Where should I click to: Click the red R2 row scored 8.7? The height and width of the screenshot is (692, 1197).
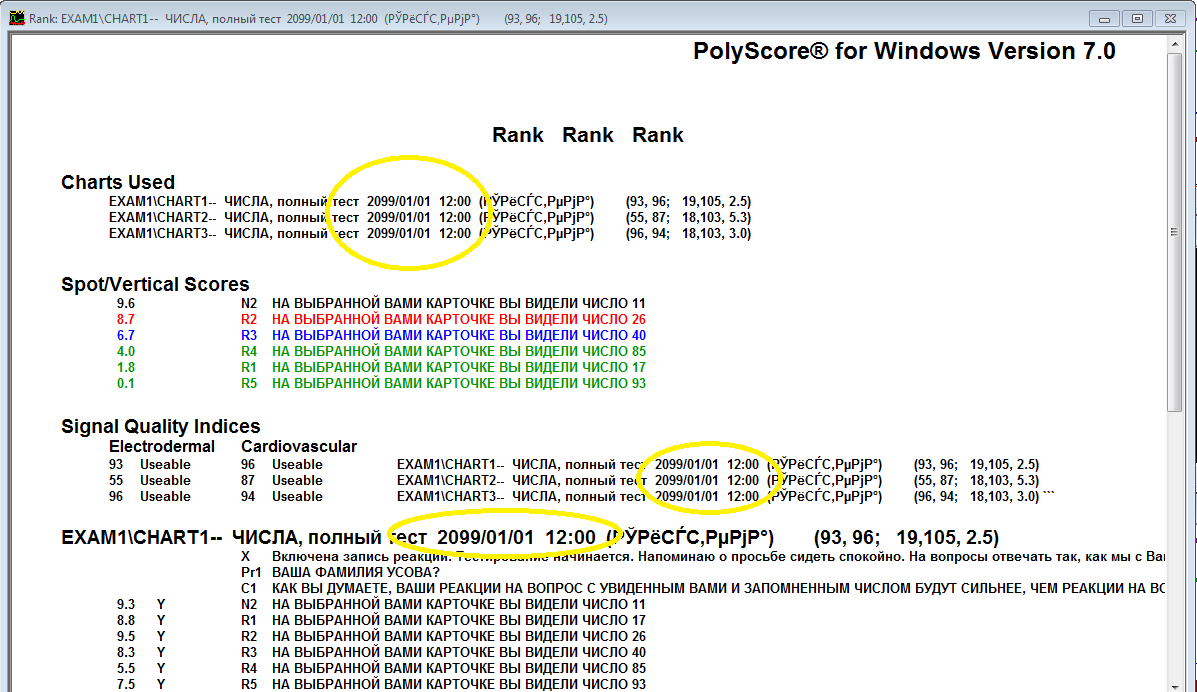pyautogui.click(x=381, y=319)
